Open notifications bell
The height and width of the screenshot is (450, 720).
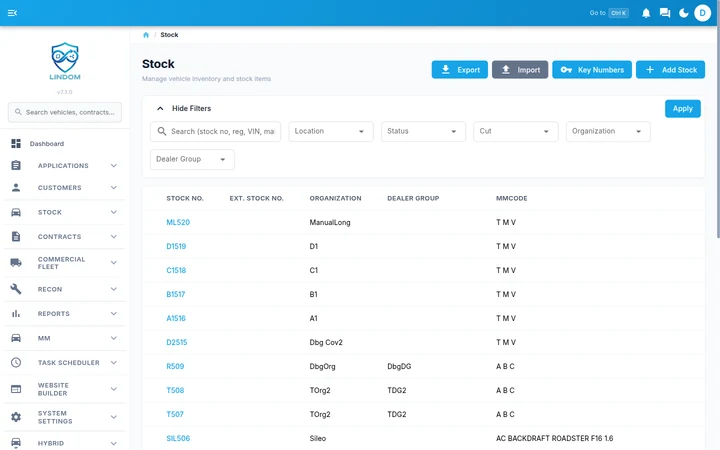[x=646, y=13]
